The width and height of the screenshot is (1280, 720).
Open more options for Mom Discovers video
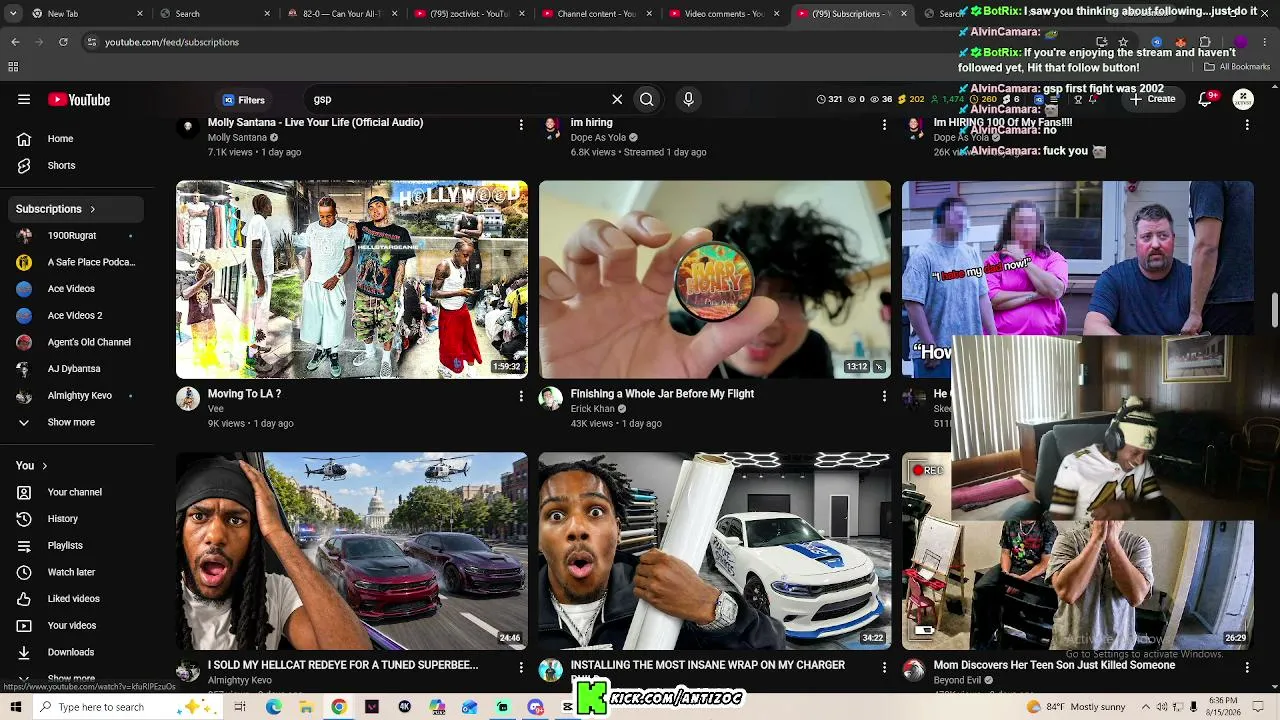click(x=1247, y=667)
